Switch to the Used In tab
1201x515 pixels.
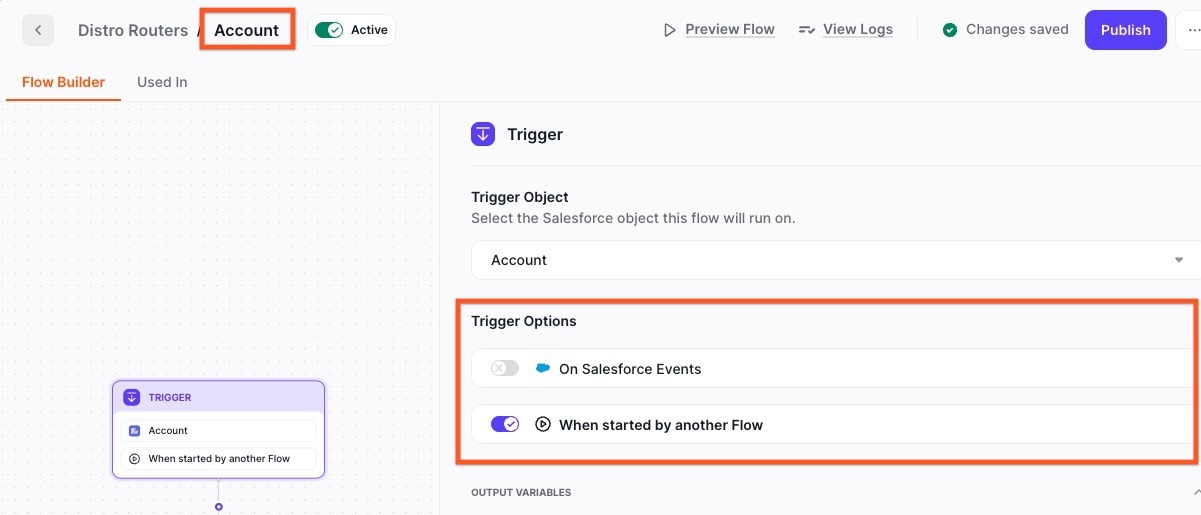click(162, 82)
